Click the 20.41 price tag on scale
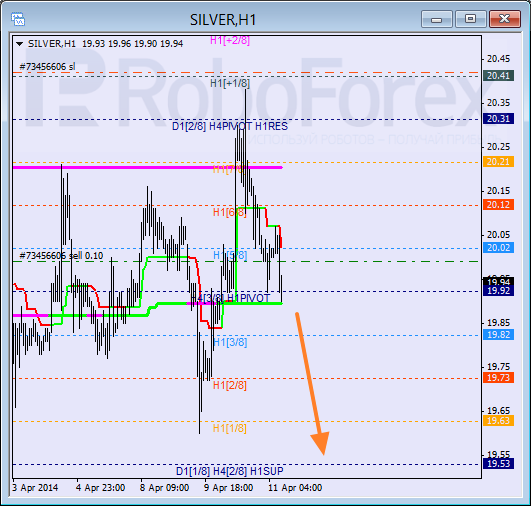The width and height of the screenshot is (531, 506). pos(498,76)
